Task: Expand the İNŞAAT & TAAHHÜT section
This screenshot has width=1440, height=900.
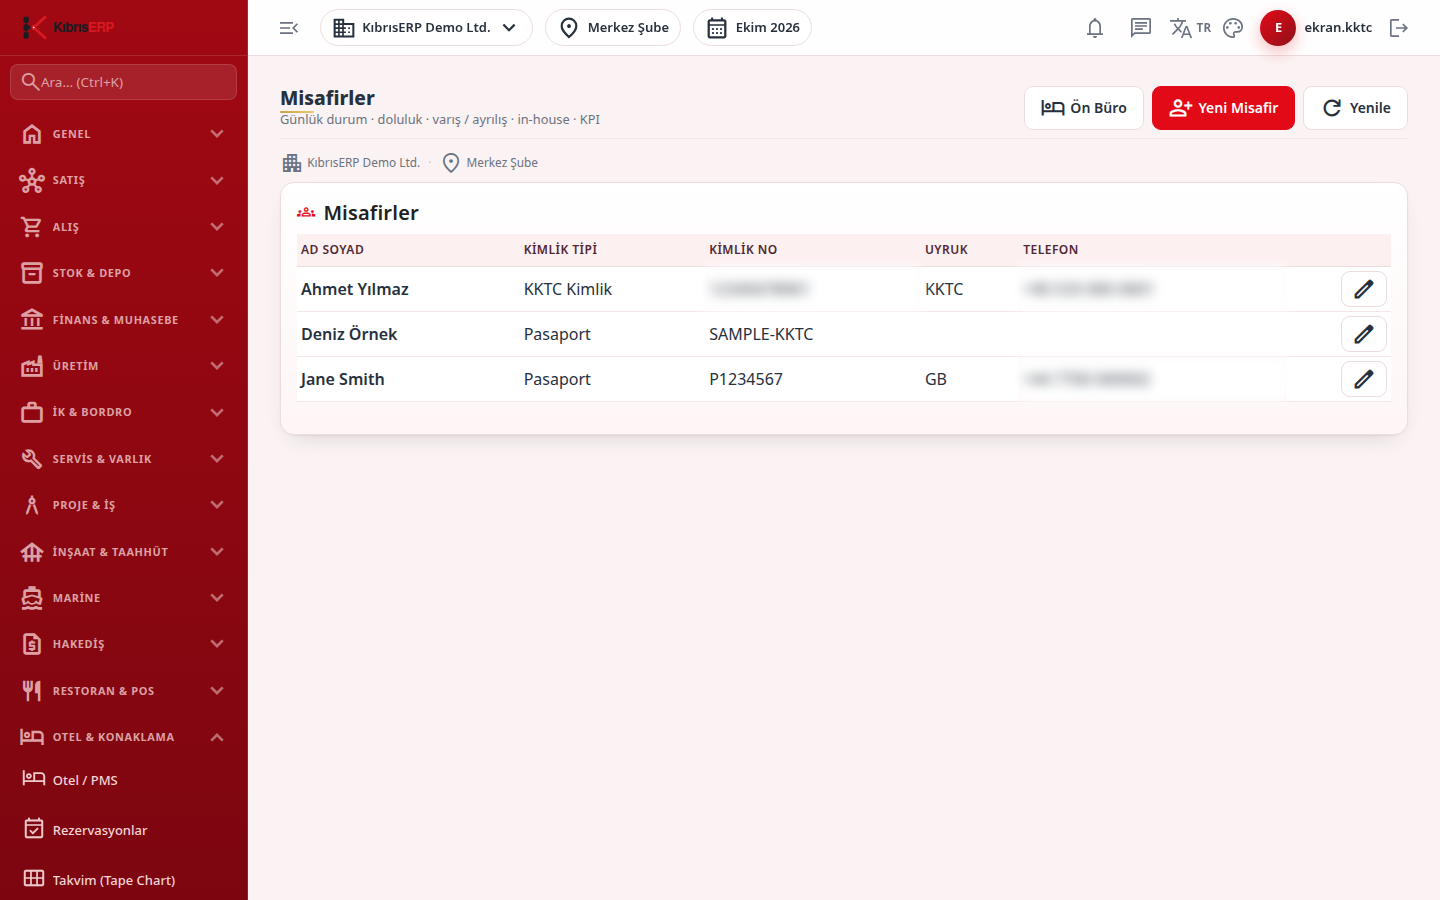Action: pos(124,552)
